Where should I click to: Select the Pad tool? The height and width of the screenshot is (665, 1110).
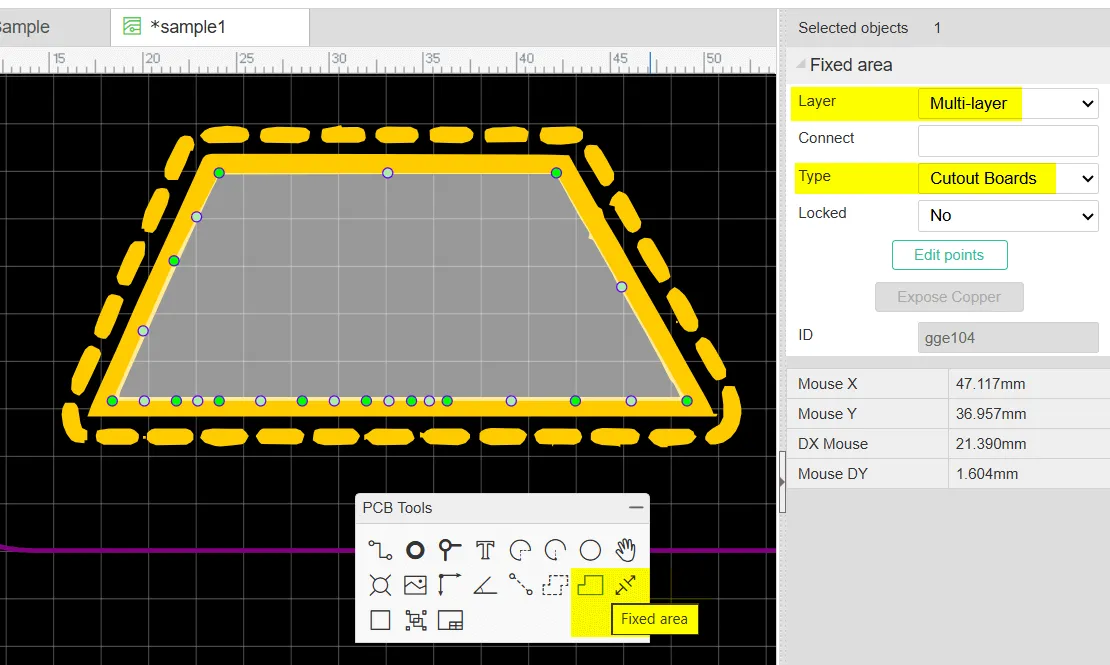[x=415, y=549]
